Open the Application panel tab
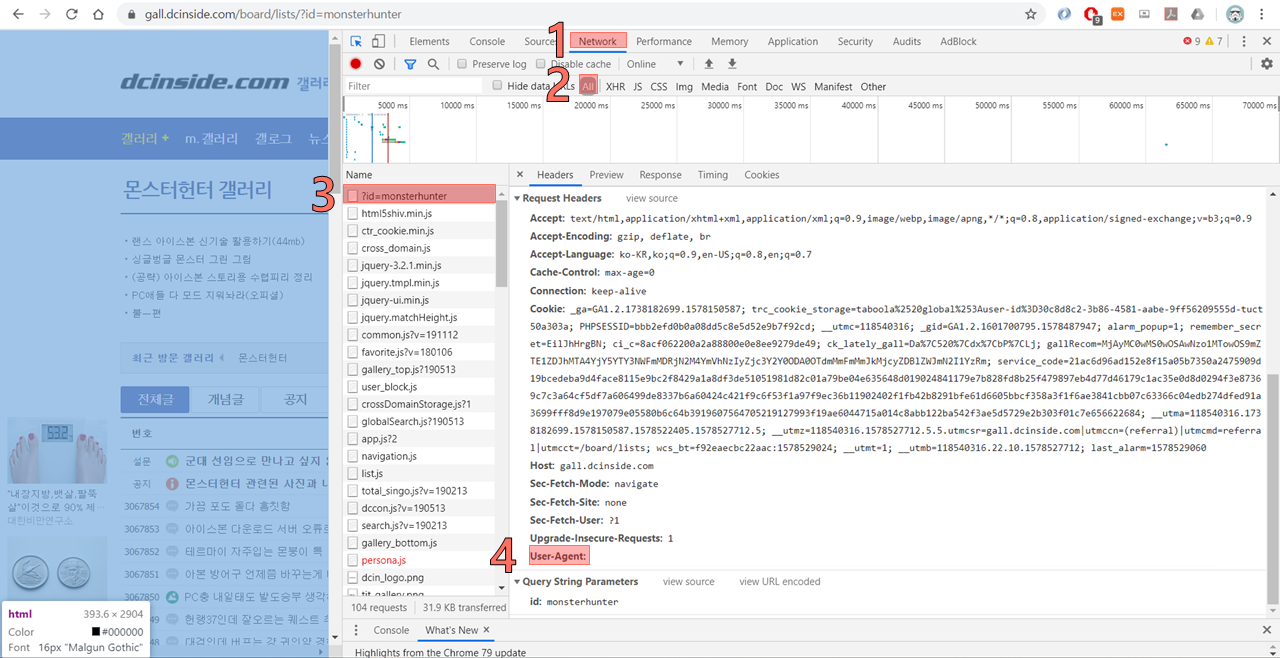The image size is (1280, 658). pyautogui.click(x=793, y=41)
